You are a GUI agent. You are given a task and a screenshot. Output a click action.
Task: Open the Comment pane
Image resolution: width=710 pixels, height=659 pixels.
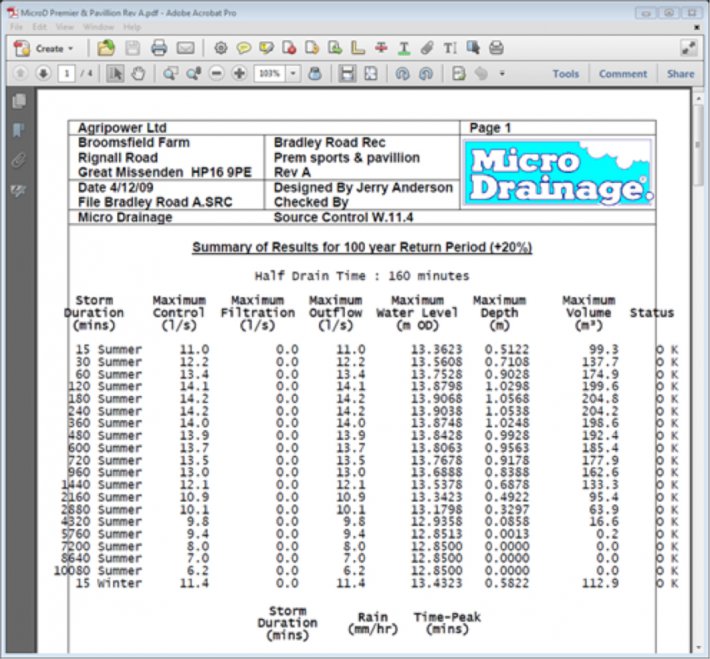623,73
